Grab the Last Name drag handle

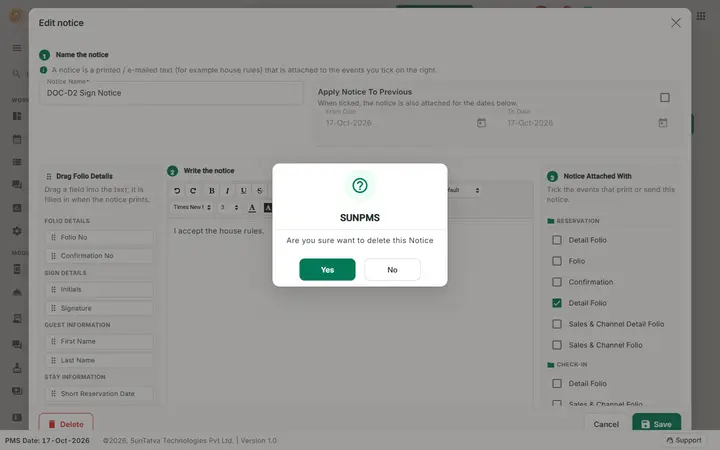tap(53, 360)
